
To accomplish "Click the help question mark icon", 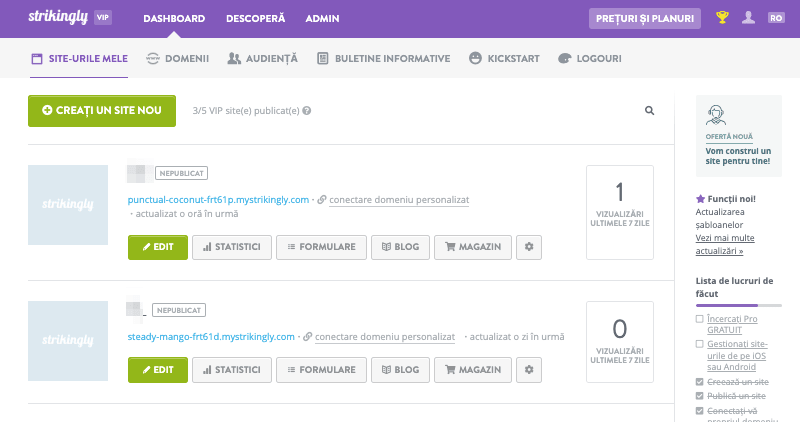I will (307, 111).
